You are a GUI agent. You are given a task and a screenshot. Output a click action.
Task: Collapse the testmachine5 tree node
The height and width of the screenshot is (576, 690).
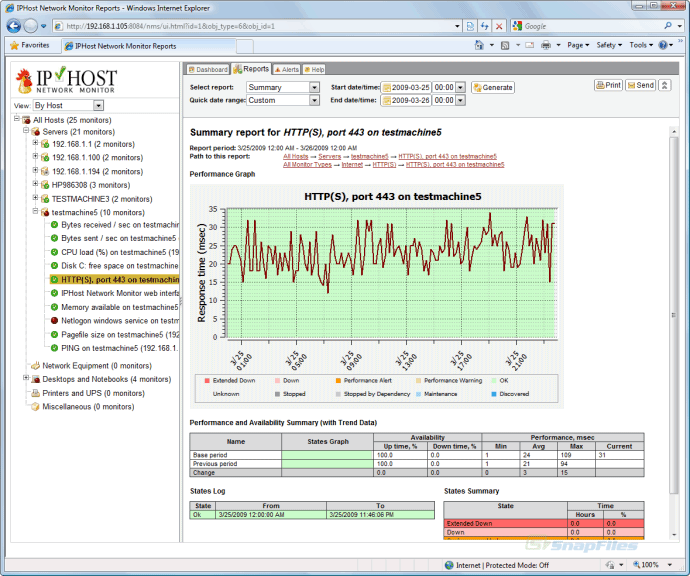point(35,212)
